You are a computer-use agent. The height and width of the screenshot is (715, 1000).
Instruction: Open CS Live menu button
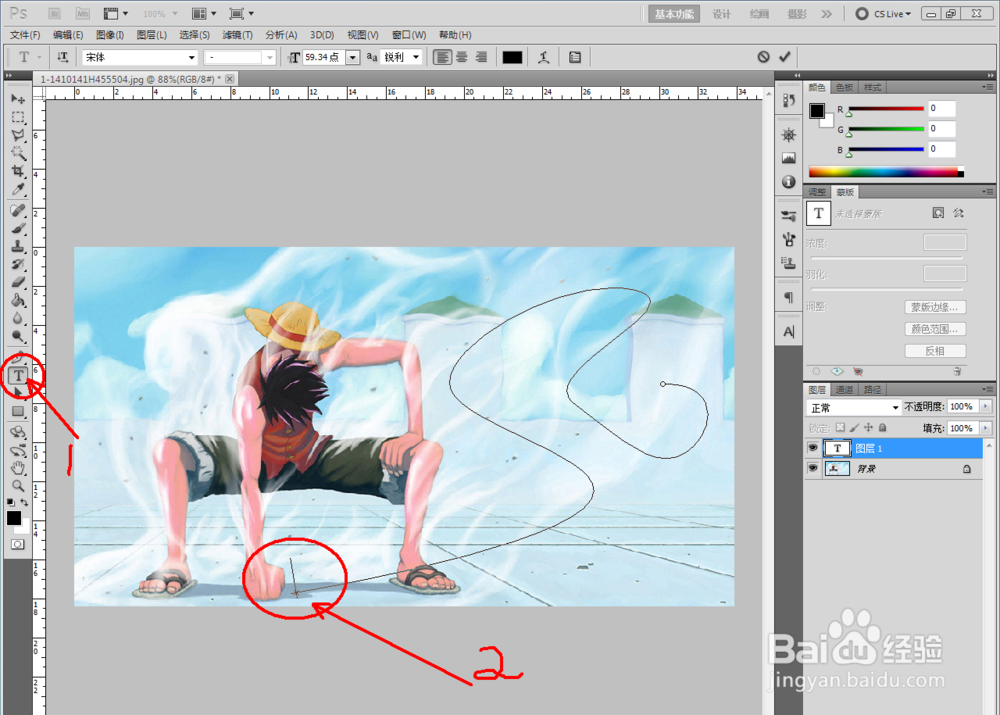[x=885, y=13]
